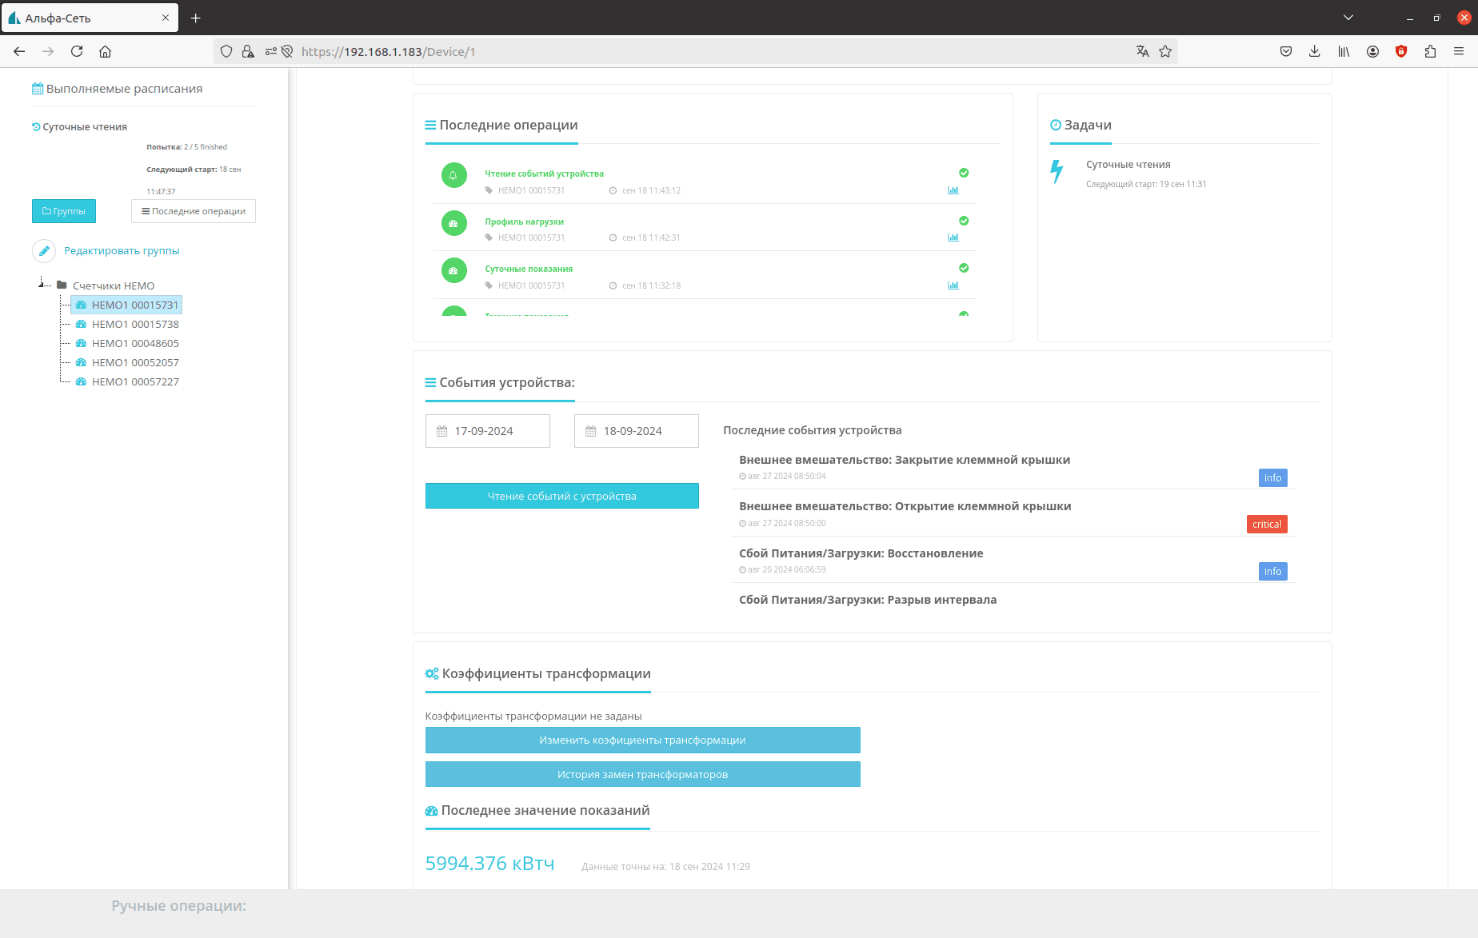Click the critical badge on Открытие клеммной крышки

[x=1267, y=524]
